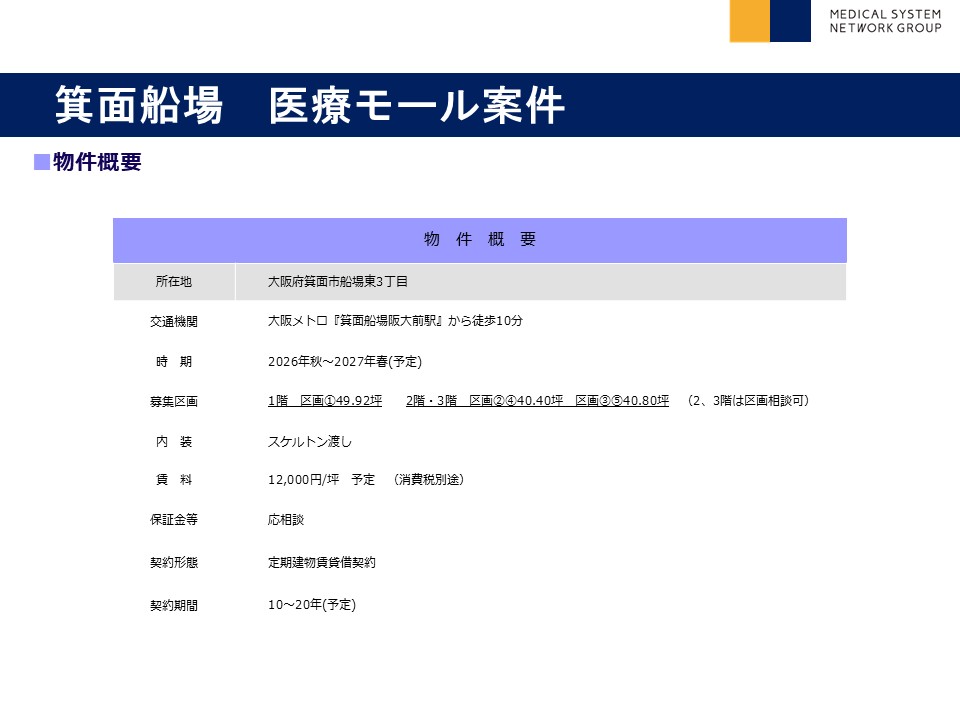Select the 契約期間 row label
This screenshot has width=960, height=720.
click(x=174, y=606)
